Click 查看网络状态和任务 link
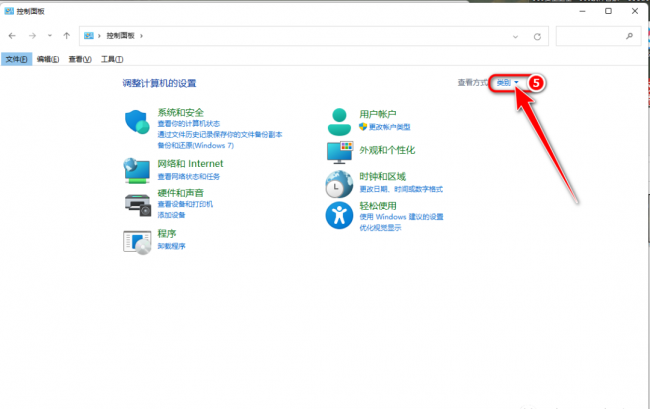The height and width of the screenshot is (409, 650). point(189,177)
